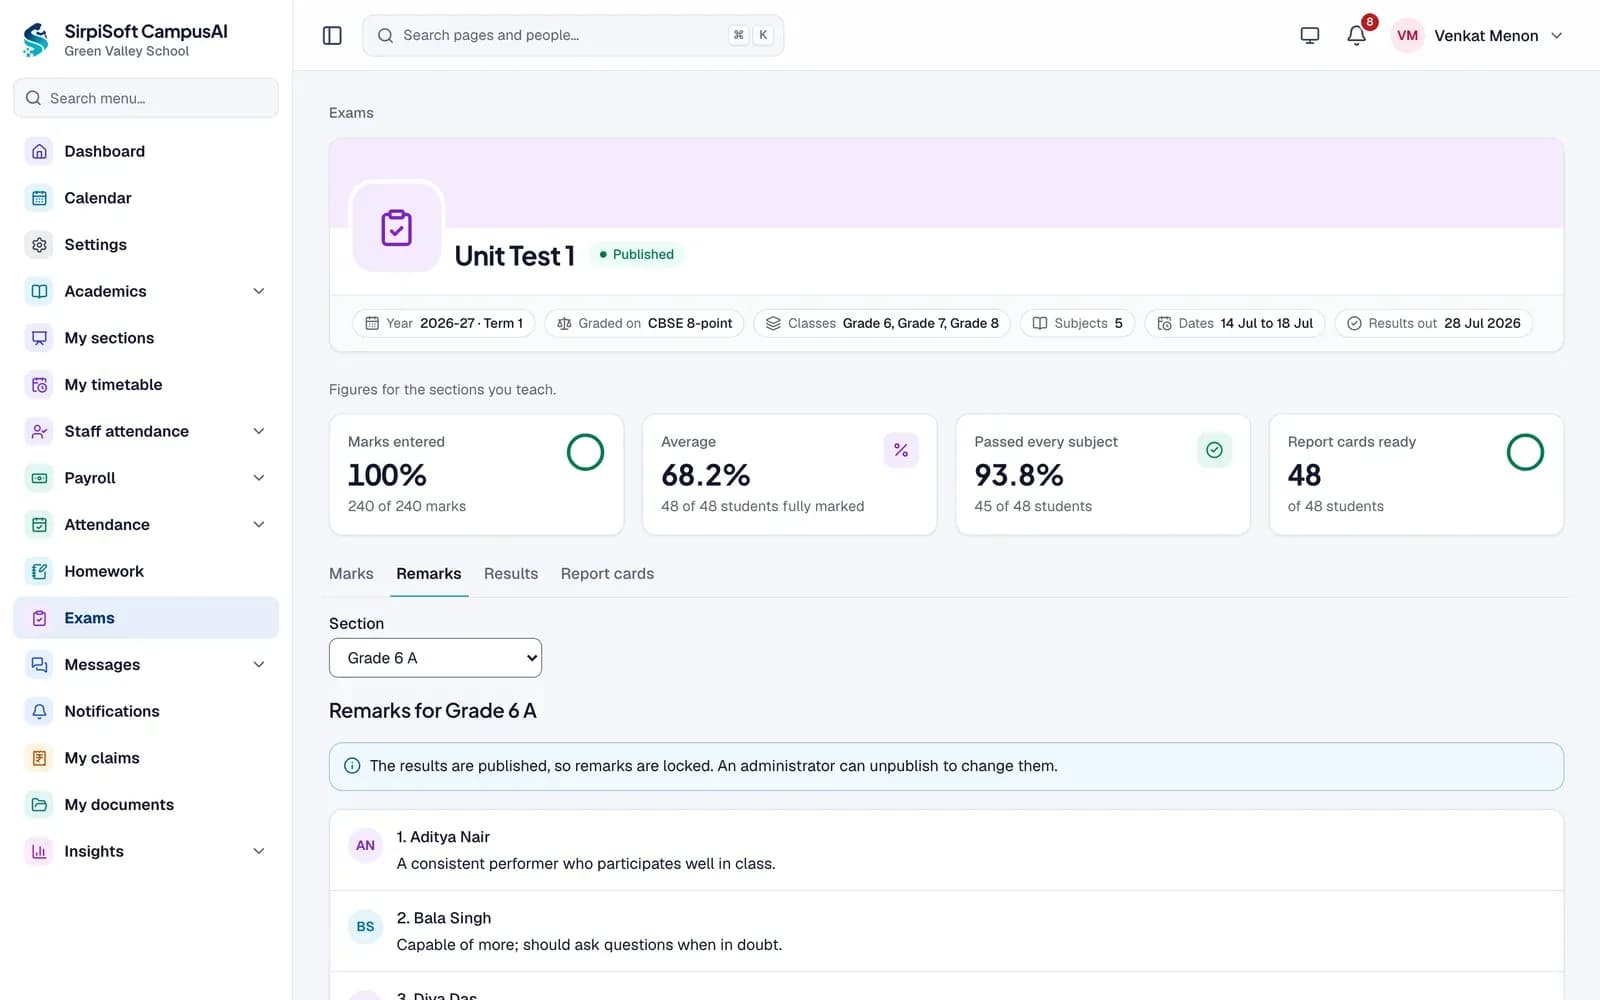Open My documents folder icon
Viewport: 1600px width, 1000px height.
click(x=39, y=804)
